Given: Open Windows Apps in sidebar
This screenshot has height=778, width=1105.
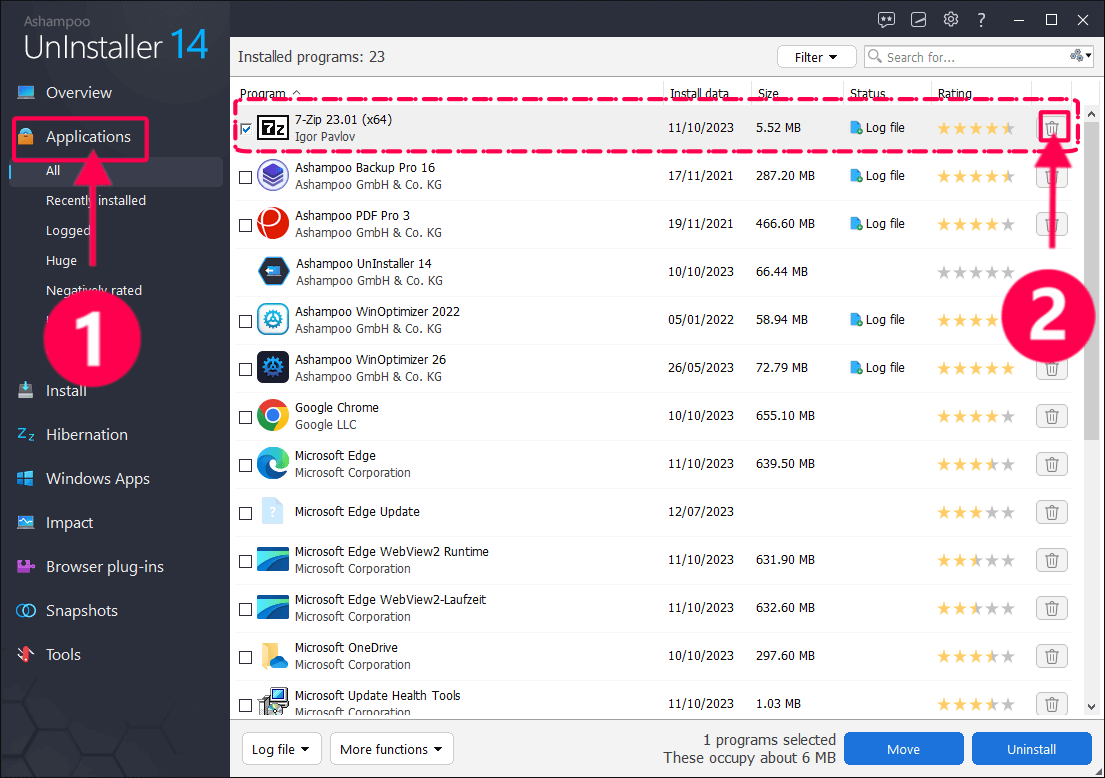Looking at the screenshot, I should pos(97,479).
